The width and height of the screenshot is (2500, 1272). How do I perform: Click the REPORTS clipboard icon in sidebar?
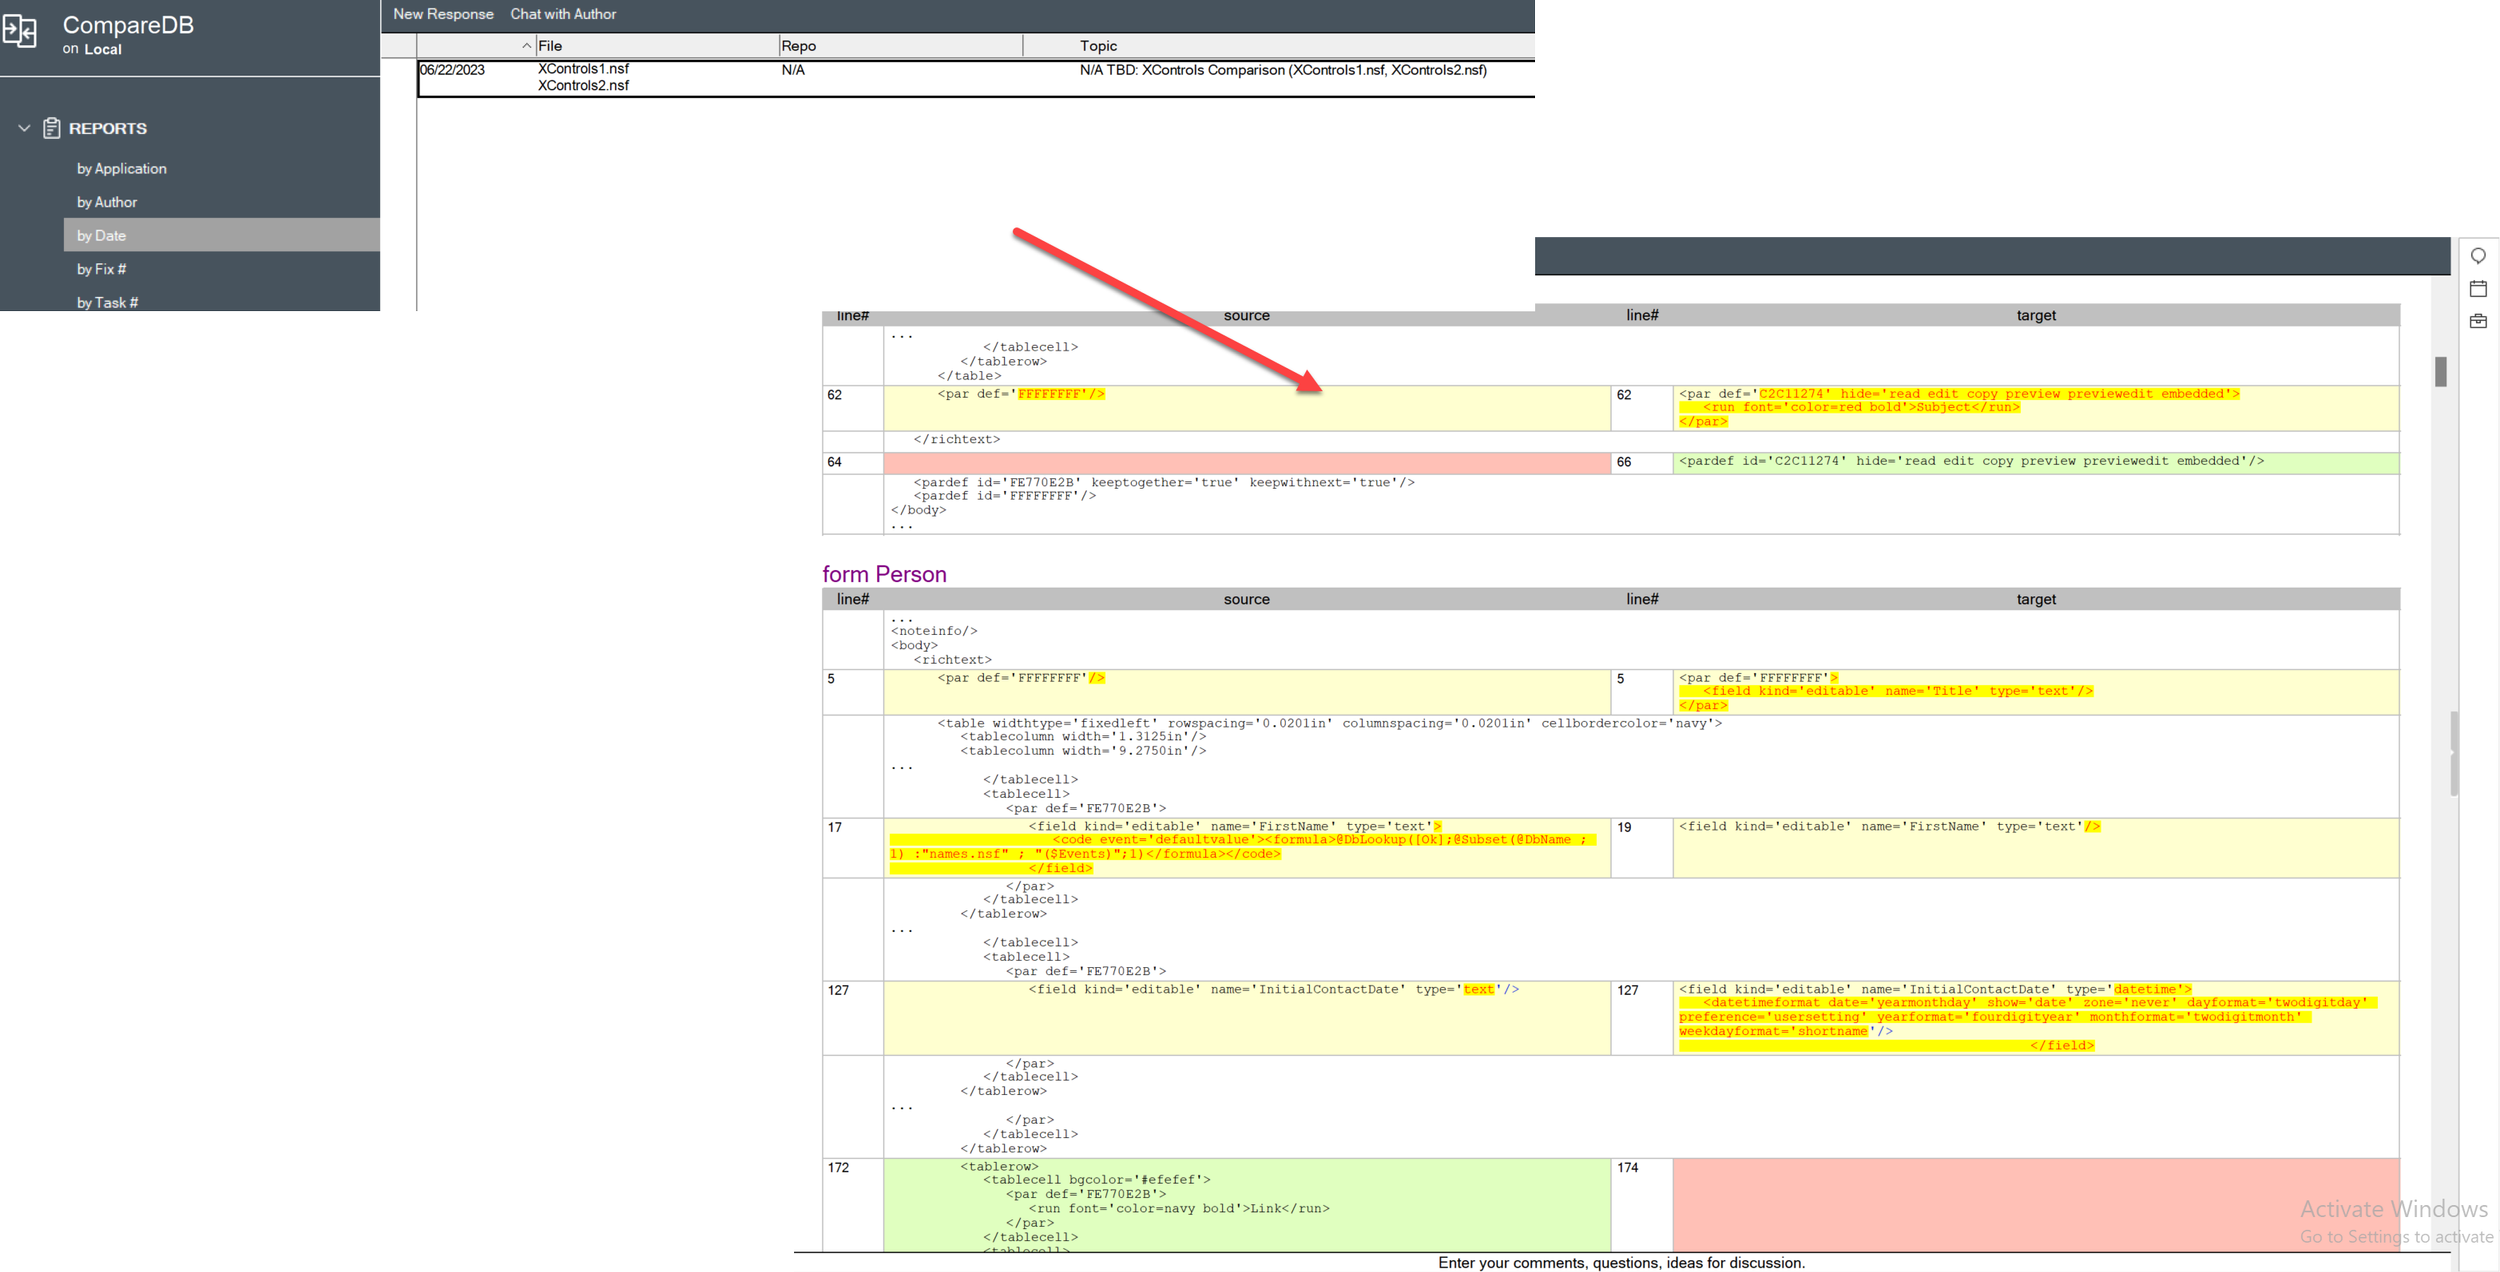click(x=51, y=128)
